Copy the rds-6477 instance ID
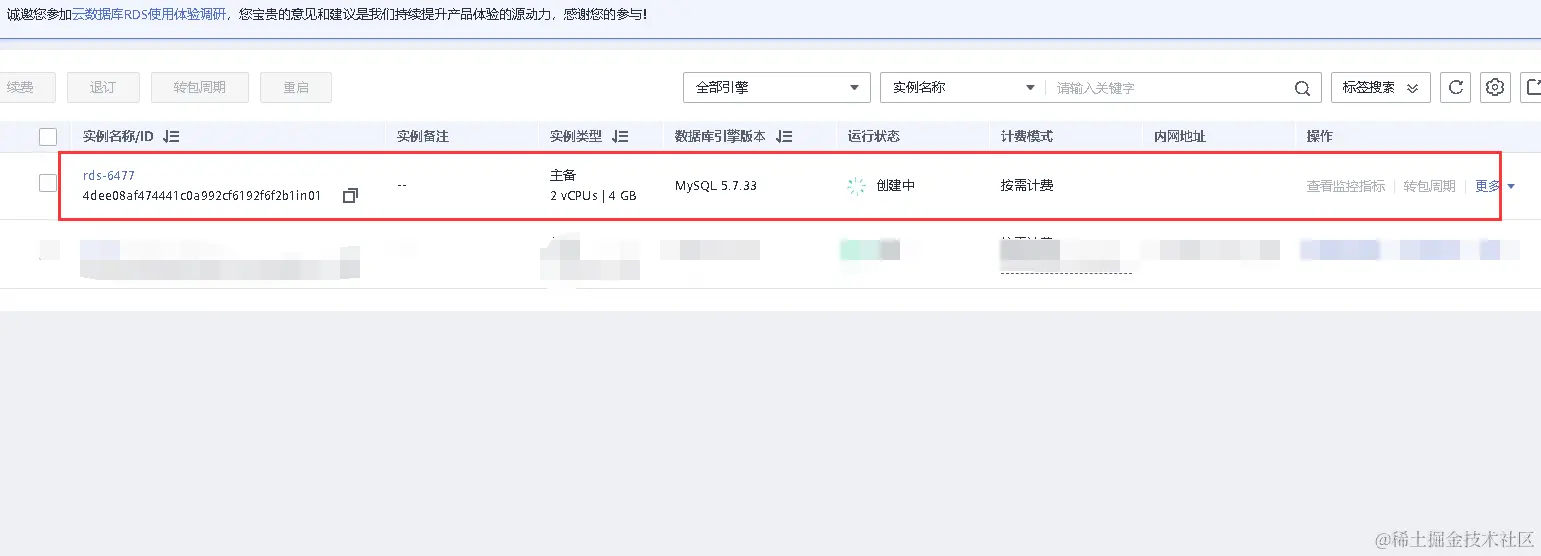The height and width of the screenshot is (556, 1541). click(350, 196)
